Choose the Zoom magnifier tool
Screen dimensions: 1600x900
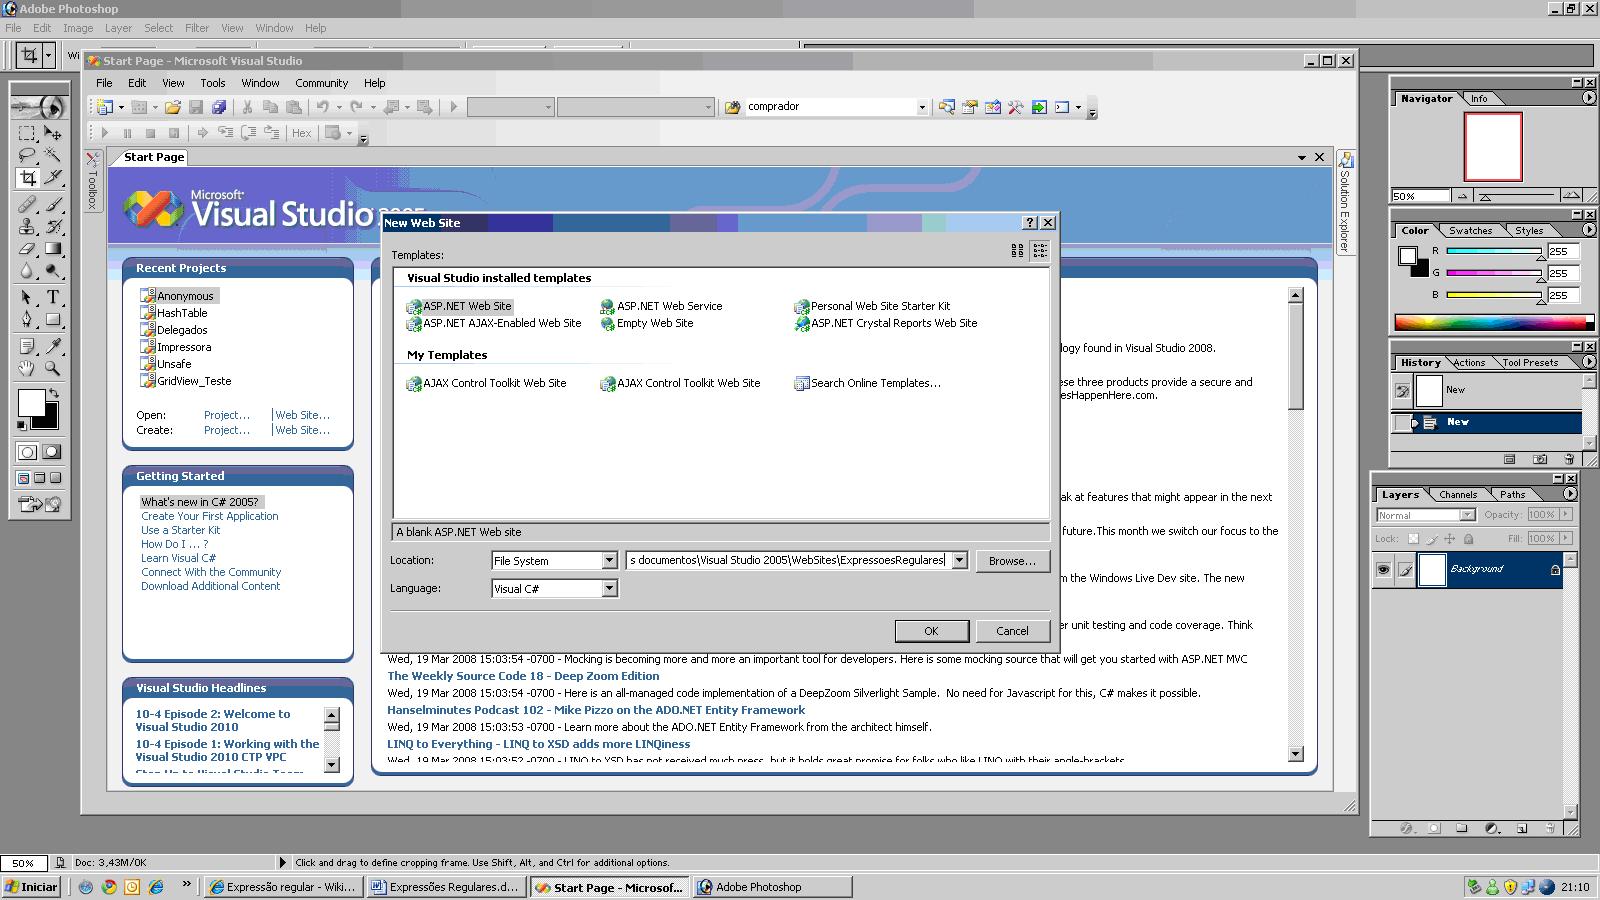pos(53,369)
